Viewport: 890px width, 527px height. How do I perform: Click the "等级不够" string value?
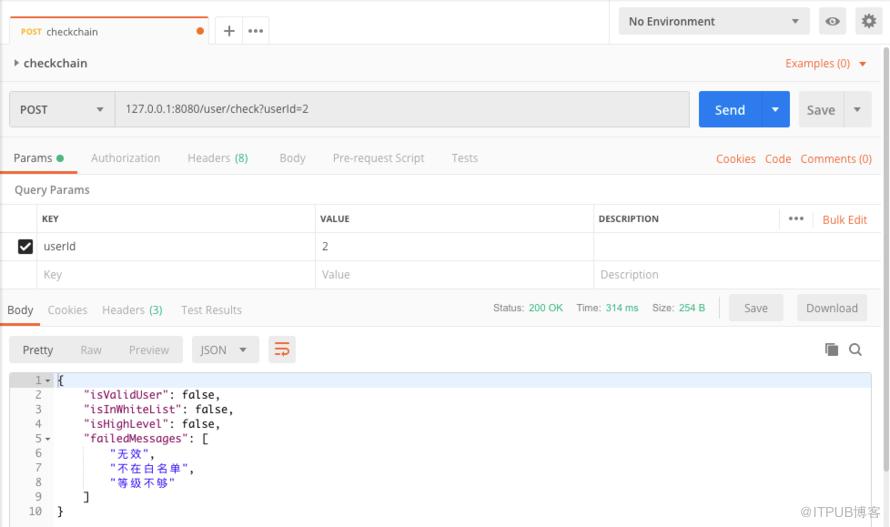click(x=142, y=483)
